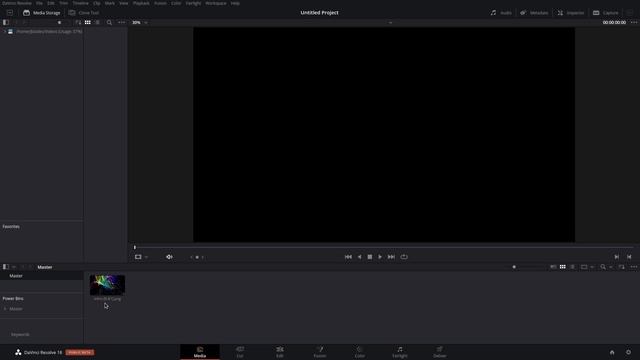The width and height of the screenshot is (640, 360).
Task: Open the Inspector panel
Action: click(x=571, y=13)
